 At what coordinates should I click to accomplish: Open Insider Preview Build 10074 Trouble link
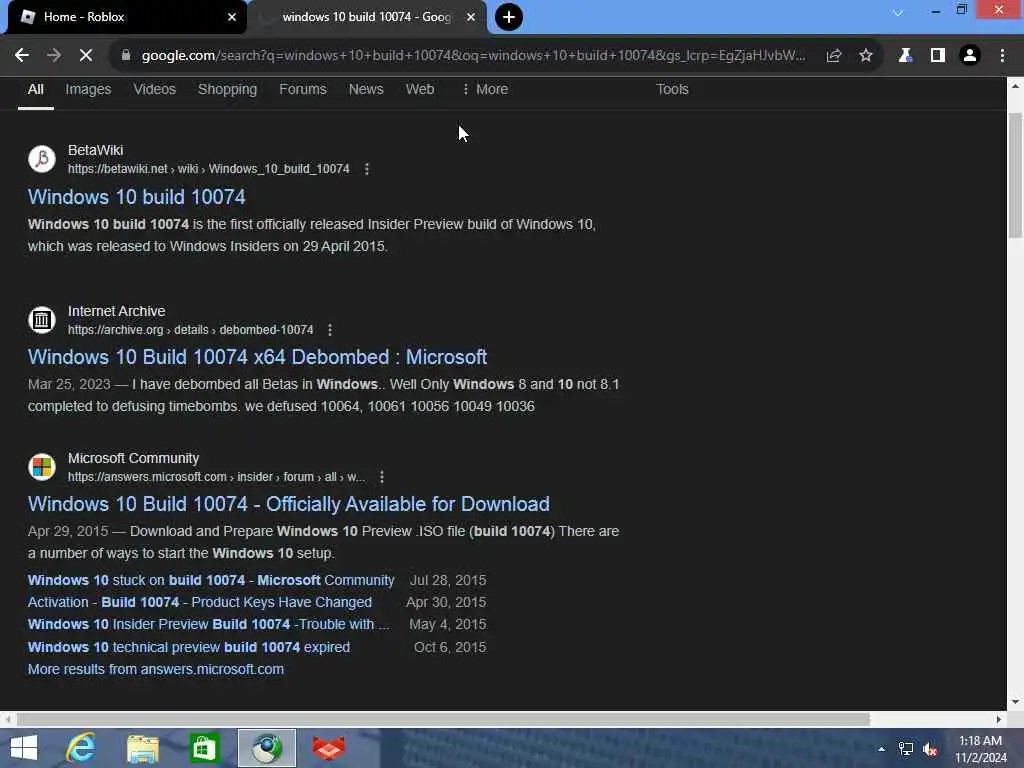point(208,624)
